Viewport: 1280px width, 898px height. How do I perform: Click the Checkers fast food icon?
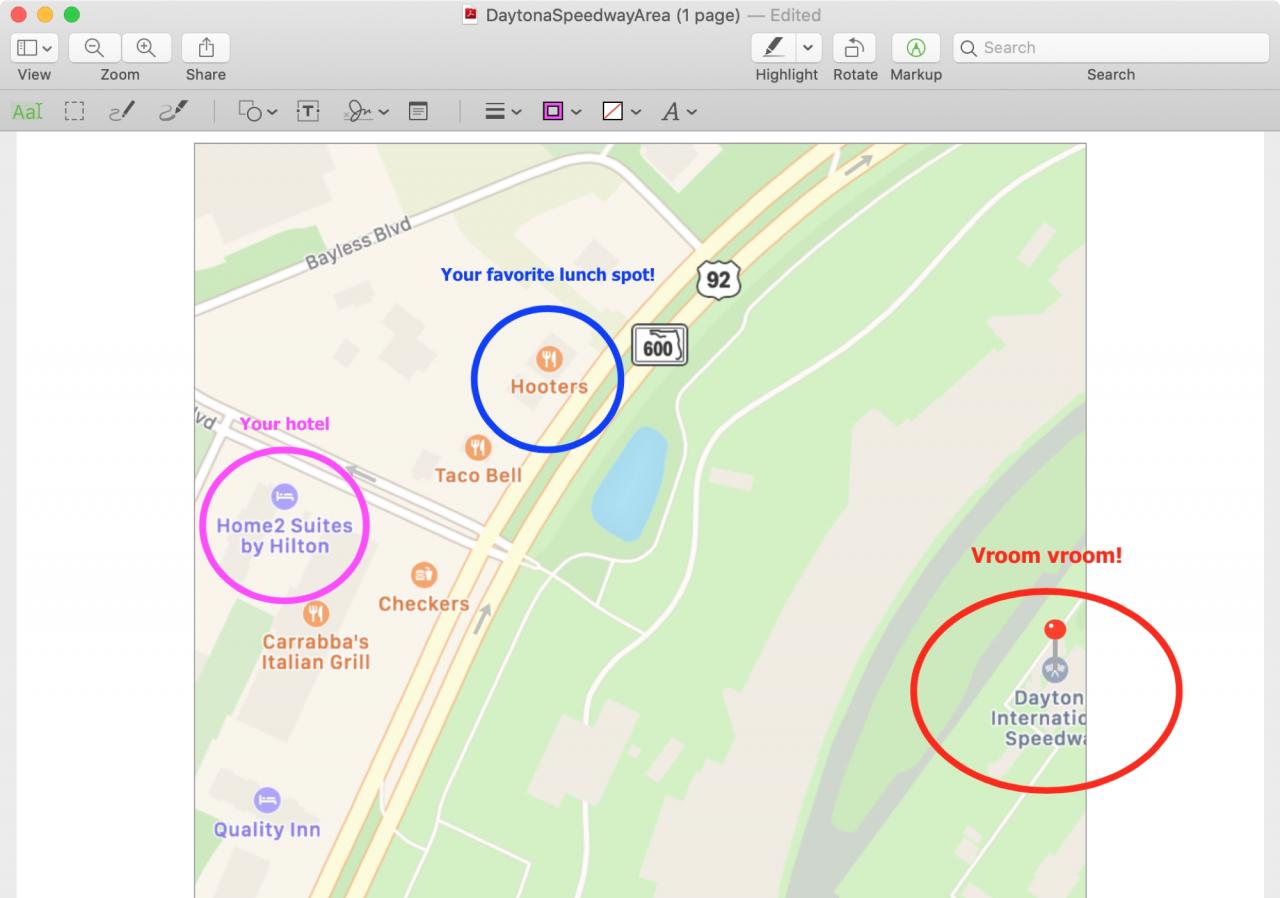click(424, 575)
